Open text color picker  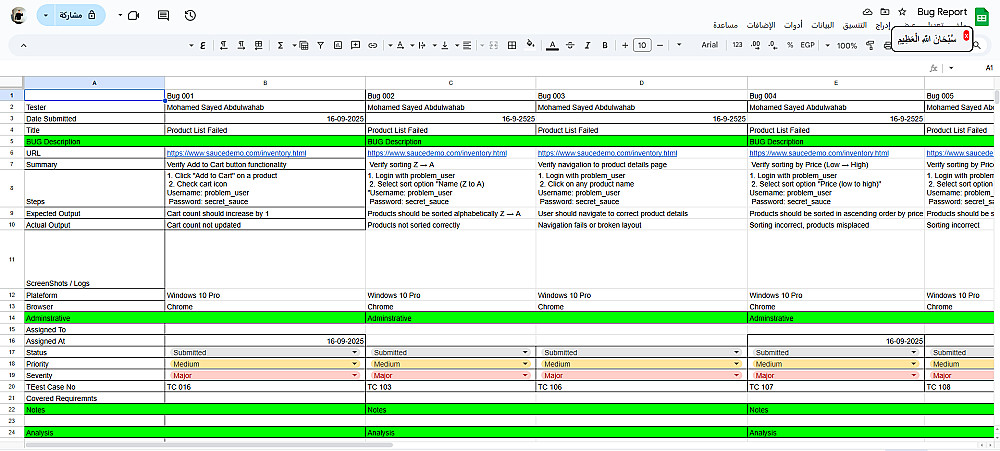(552, 45)
